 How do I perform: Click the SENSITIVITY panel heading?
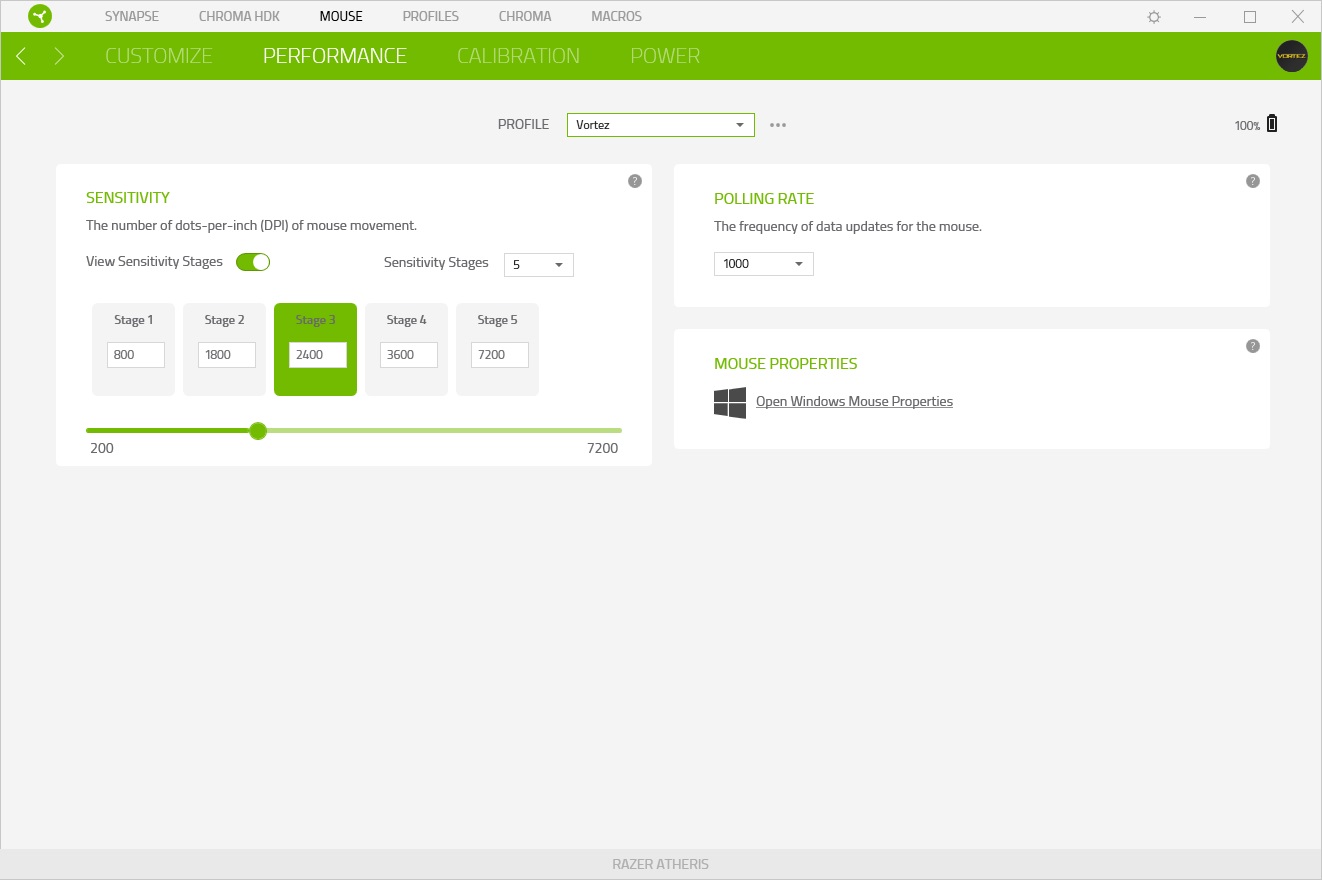point(128,198)
